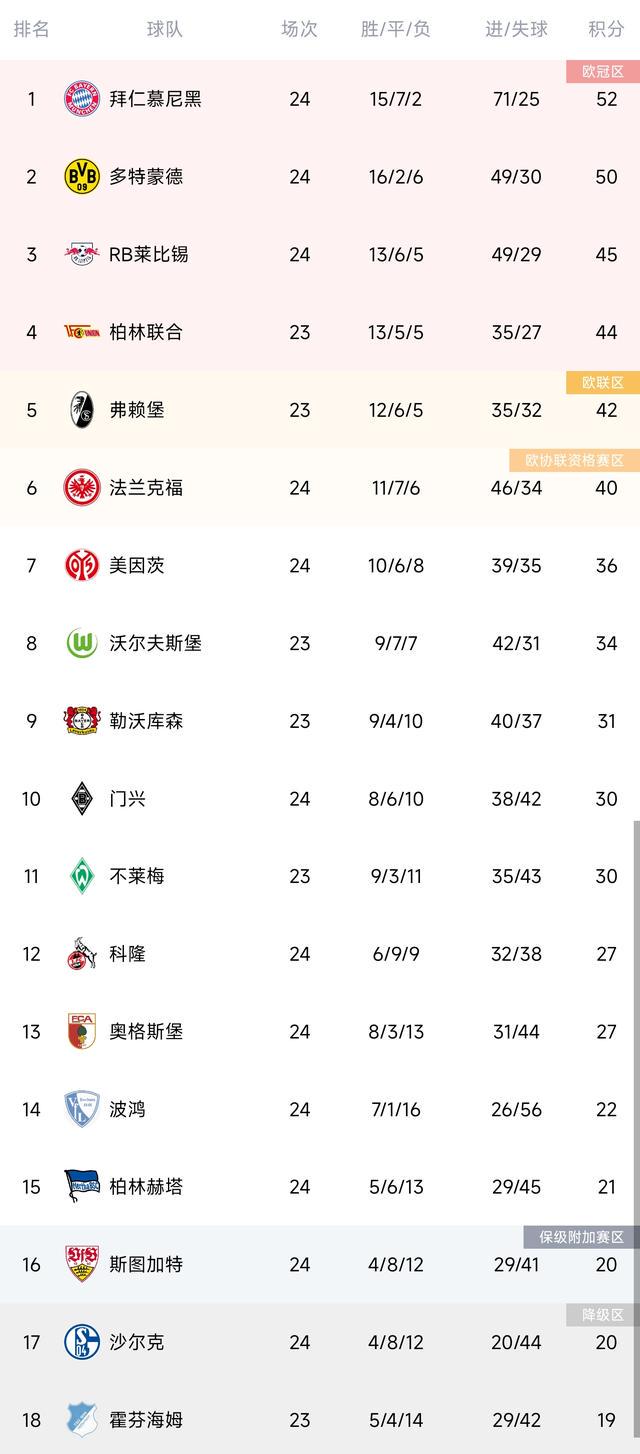640x1454 pixels.
Task: Tap the Bayer Leverkusen crest
Action: point(82,721)
